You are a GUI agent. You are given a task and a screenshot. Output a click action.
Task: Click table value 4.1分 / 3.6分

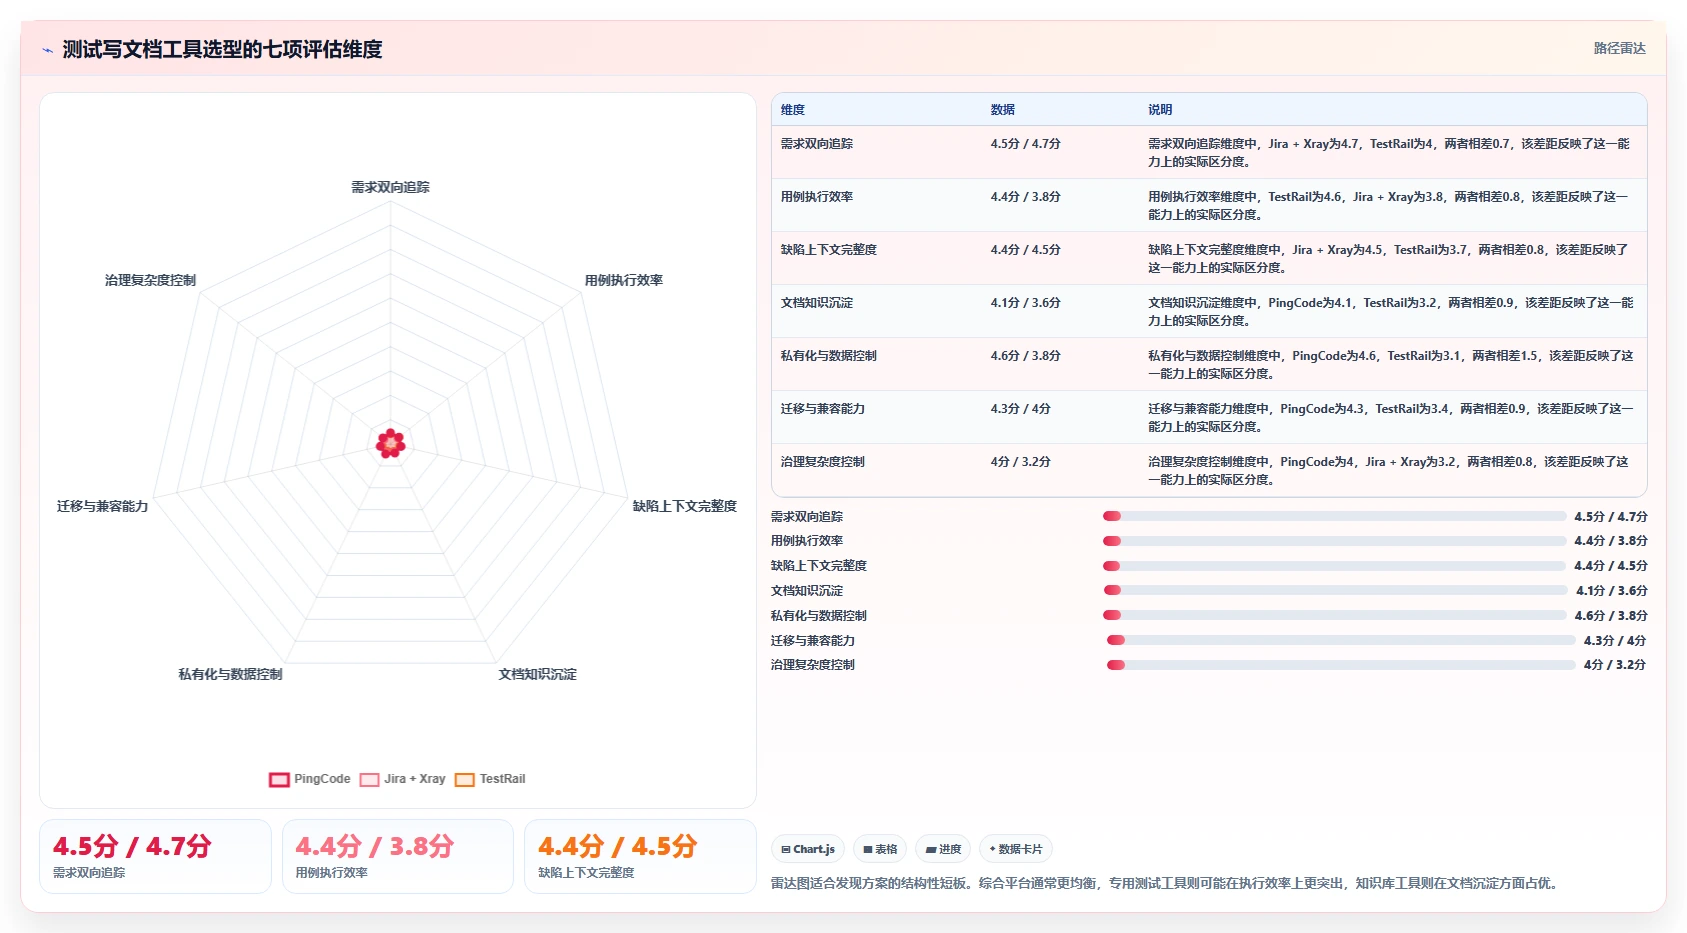[x=1026, y=303]
